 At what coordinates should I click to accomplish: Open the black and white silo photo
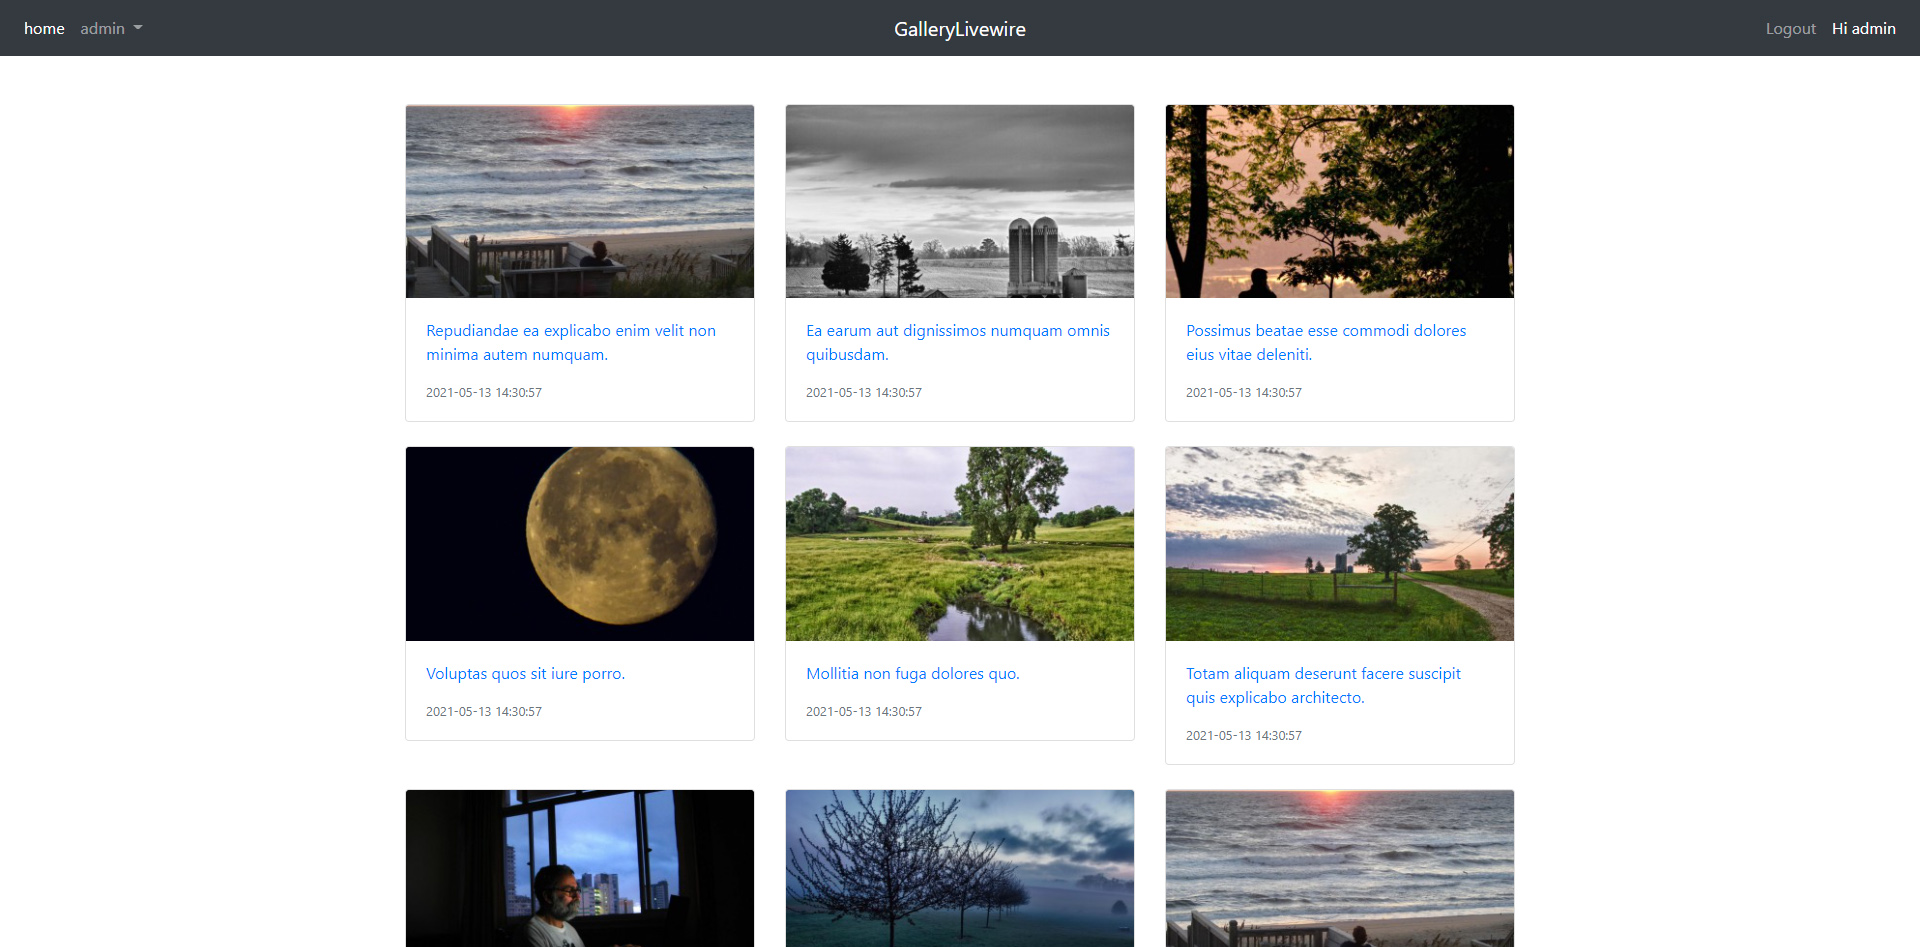click(960, 201)
